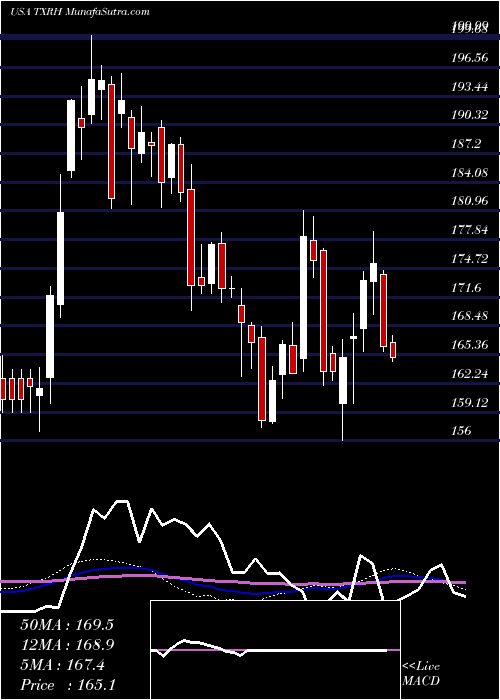
Task: Click the 190.32 price axis label
Action: coord(470,115)
